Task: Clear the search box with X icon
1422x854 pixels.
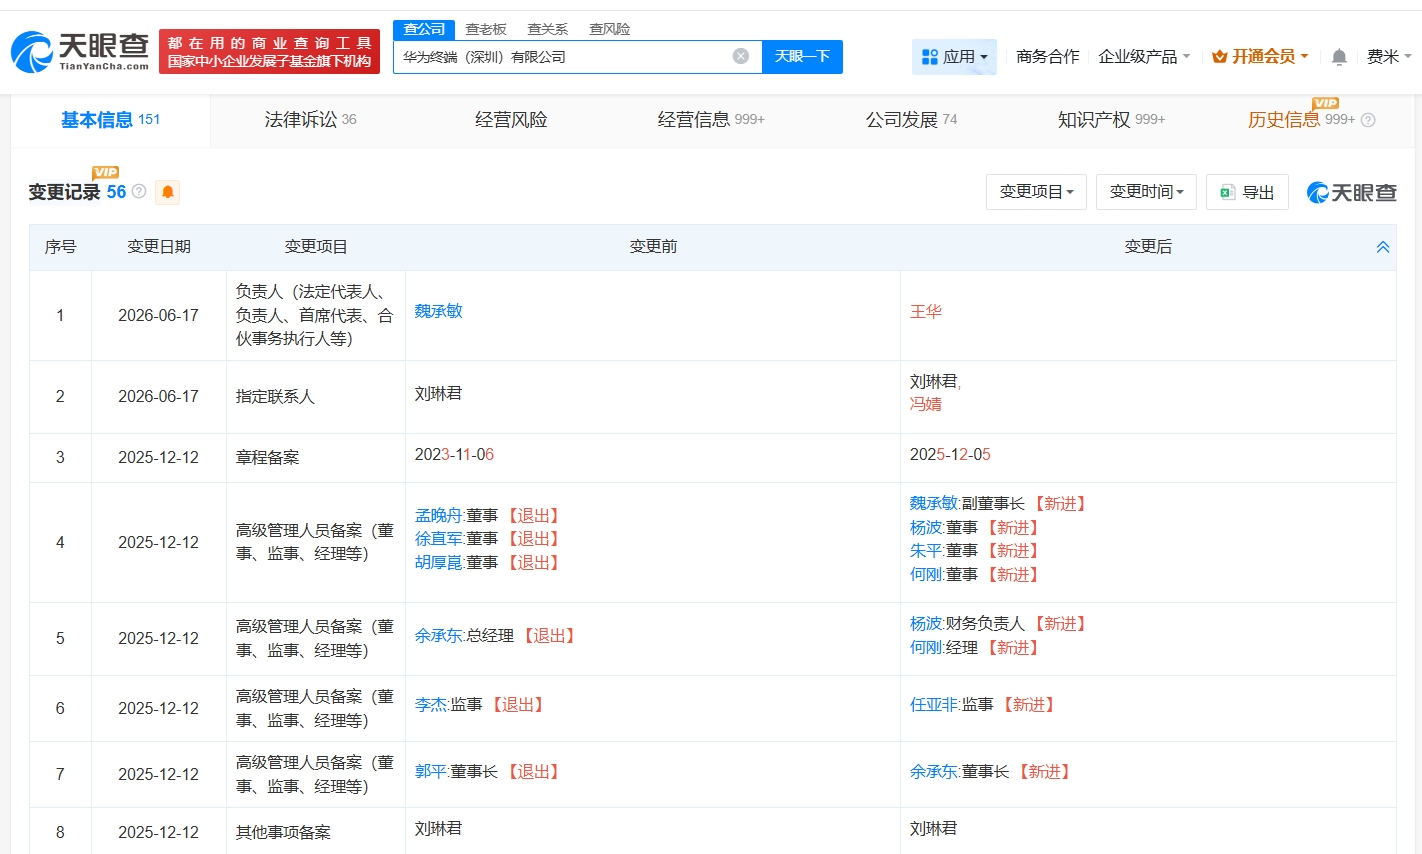Action: pyautogui.click(x=741, y=56)
